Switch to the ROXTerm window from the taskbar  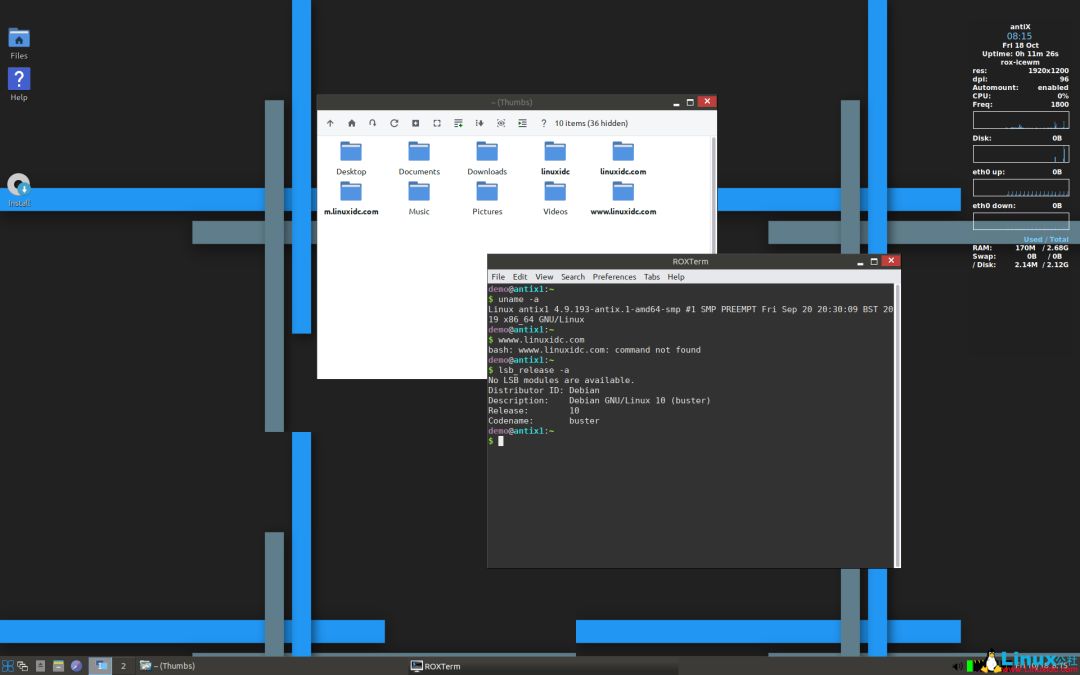435,665
